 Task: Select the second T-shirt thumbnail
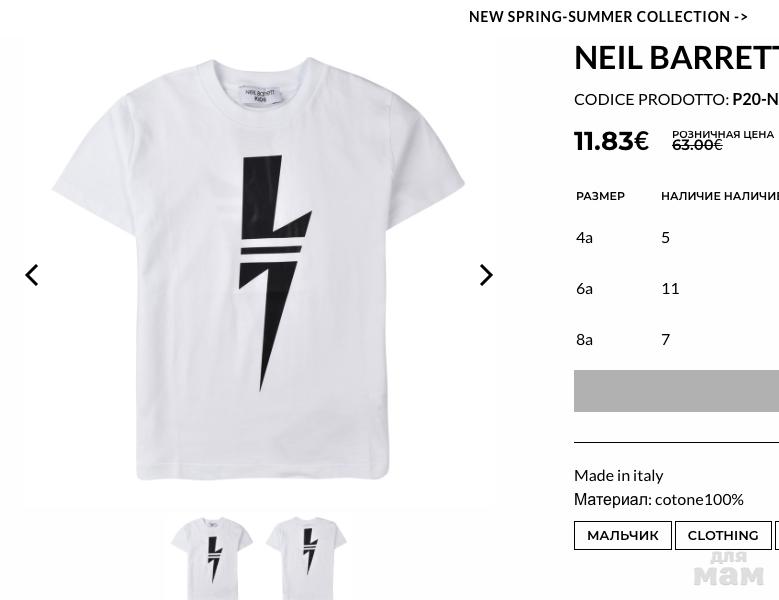click(306, 556)
